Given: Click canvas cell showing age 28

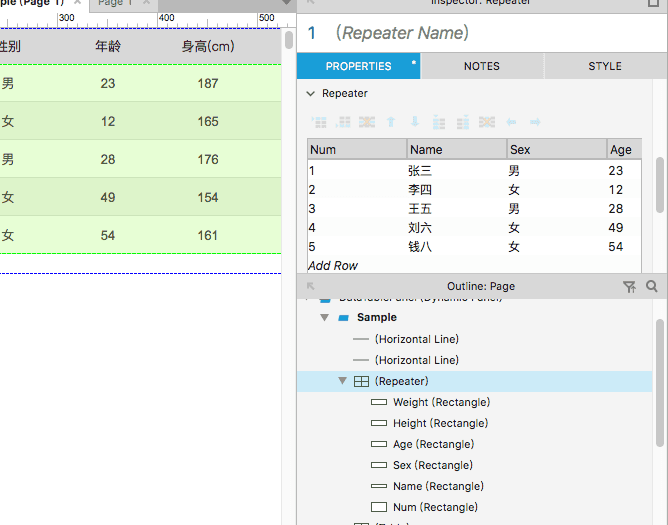Looking at the screenshot, I should (108, 159).
